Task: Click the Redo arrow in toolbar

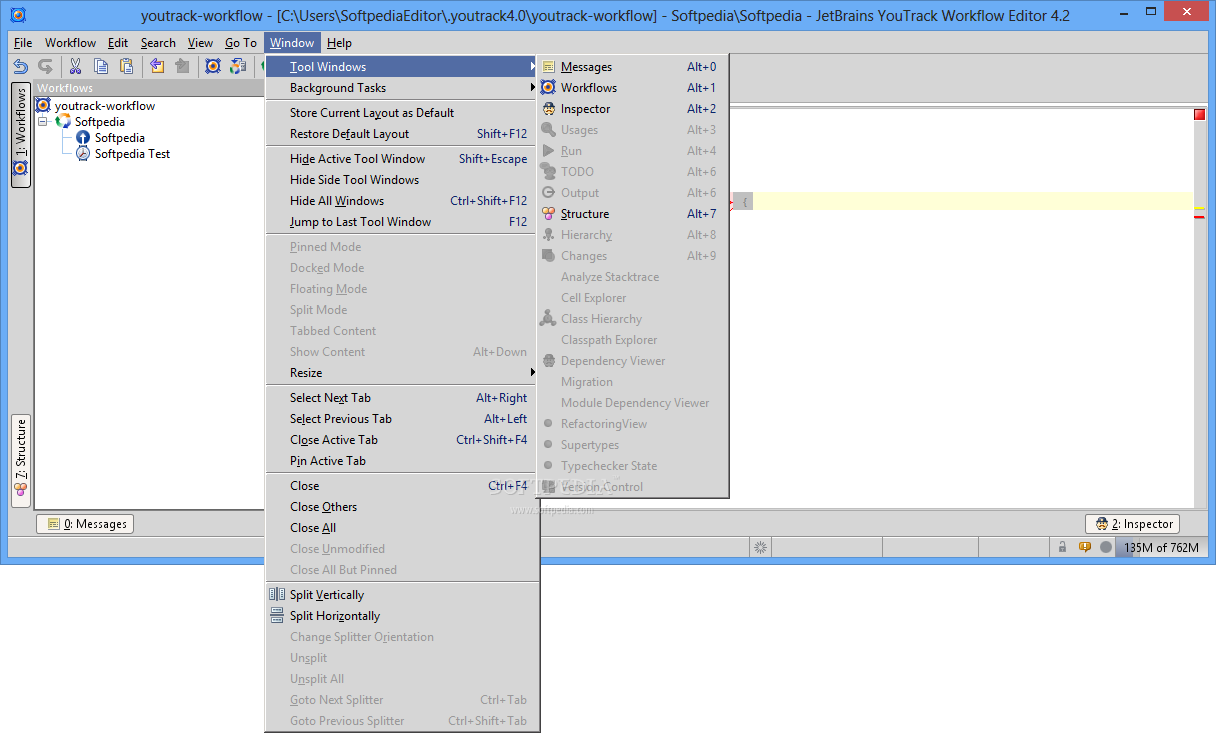Action: [x=45, y=66]
